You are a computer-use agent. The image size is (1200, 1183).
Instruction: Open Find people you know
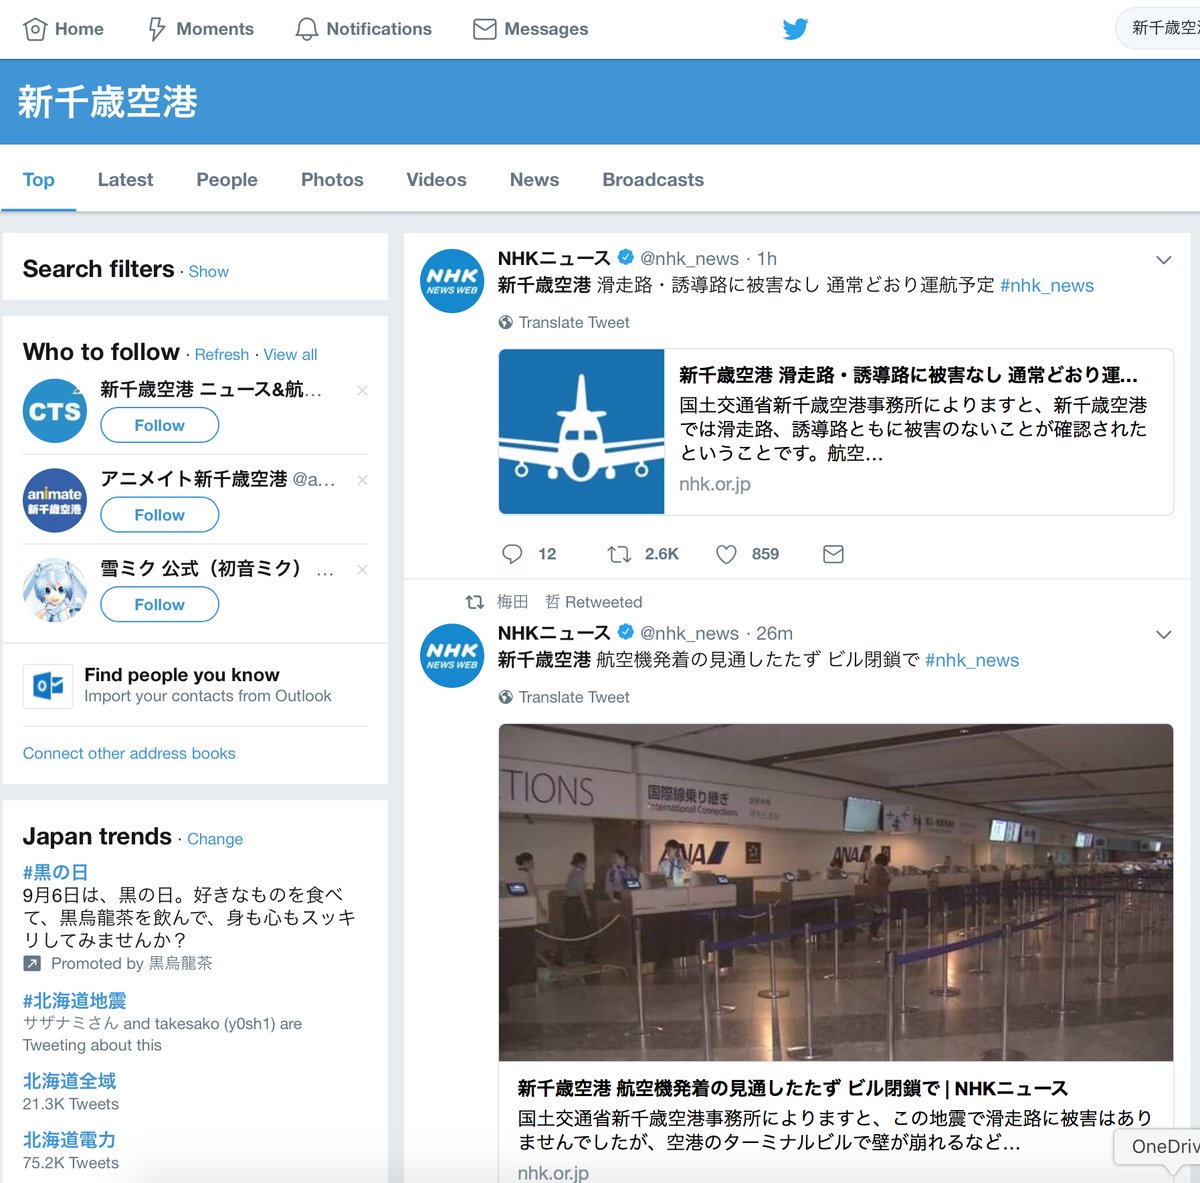(182, 675)
